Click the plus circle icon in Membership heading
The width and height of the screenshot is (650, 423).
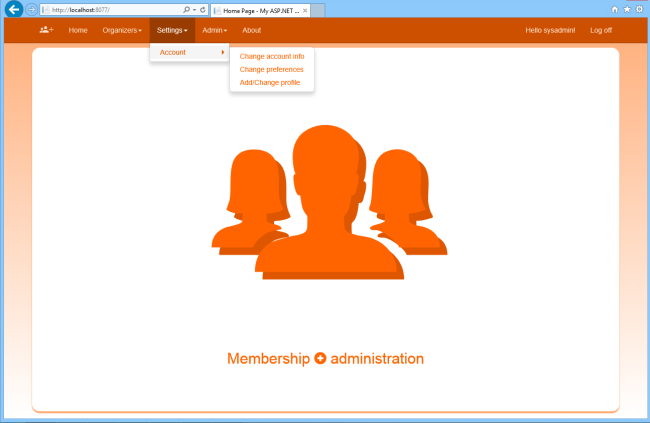coord(320,358)
